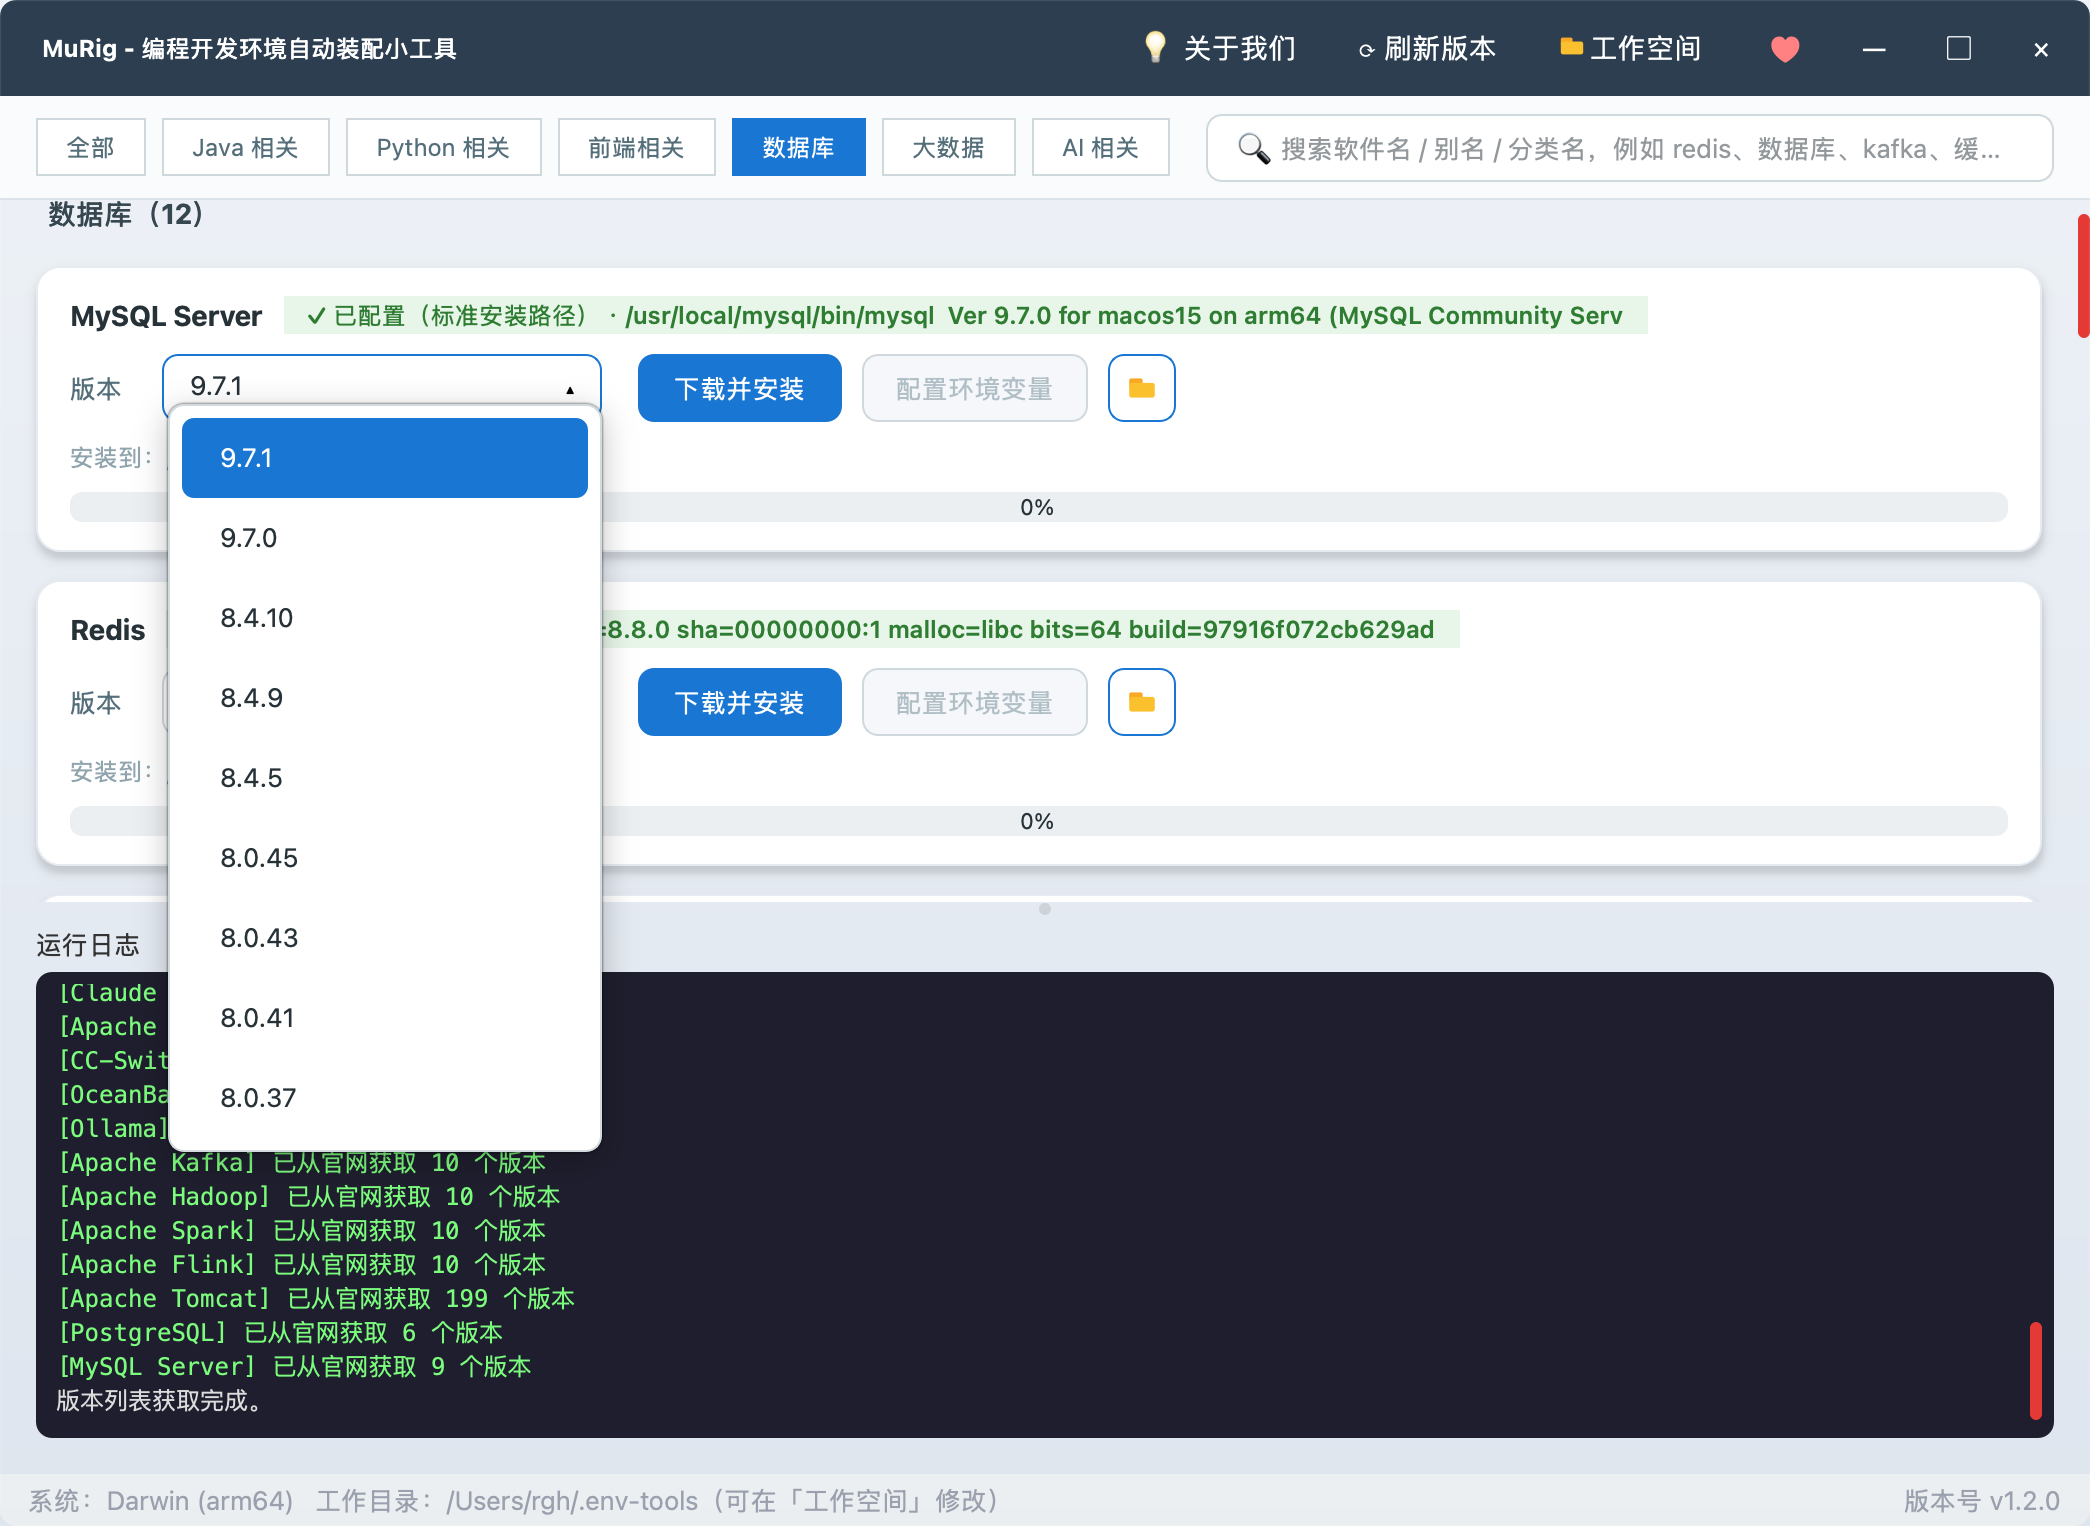Click the splitter handle dot above 运行日志
Screen dimensions: 2090x1526
[1045, 909]
